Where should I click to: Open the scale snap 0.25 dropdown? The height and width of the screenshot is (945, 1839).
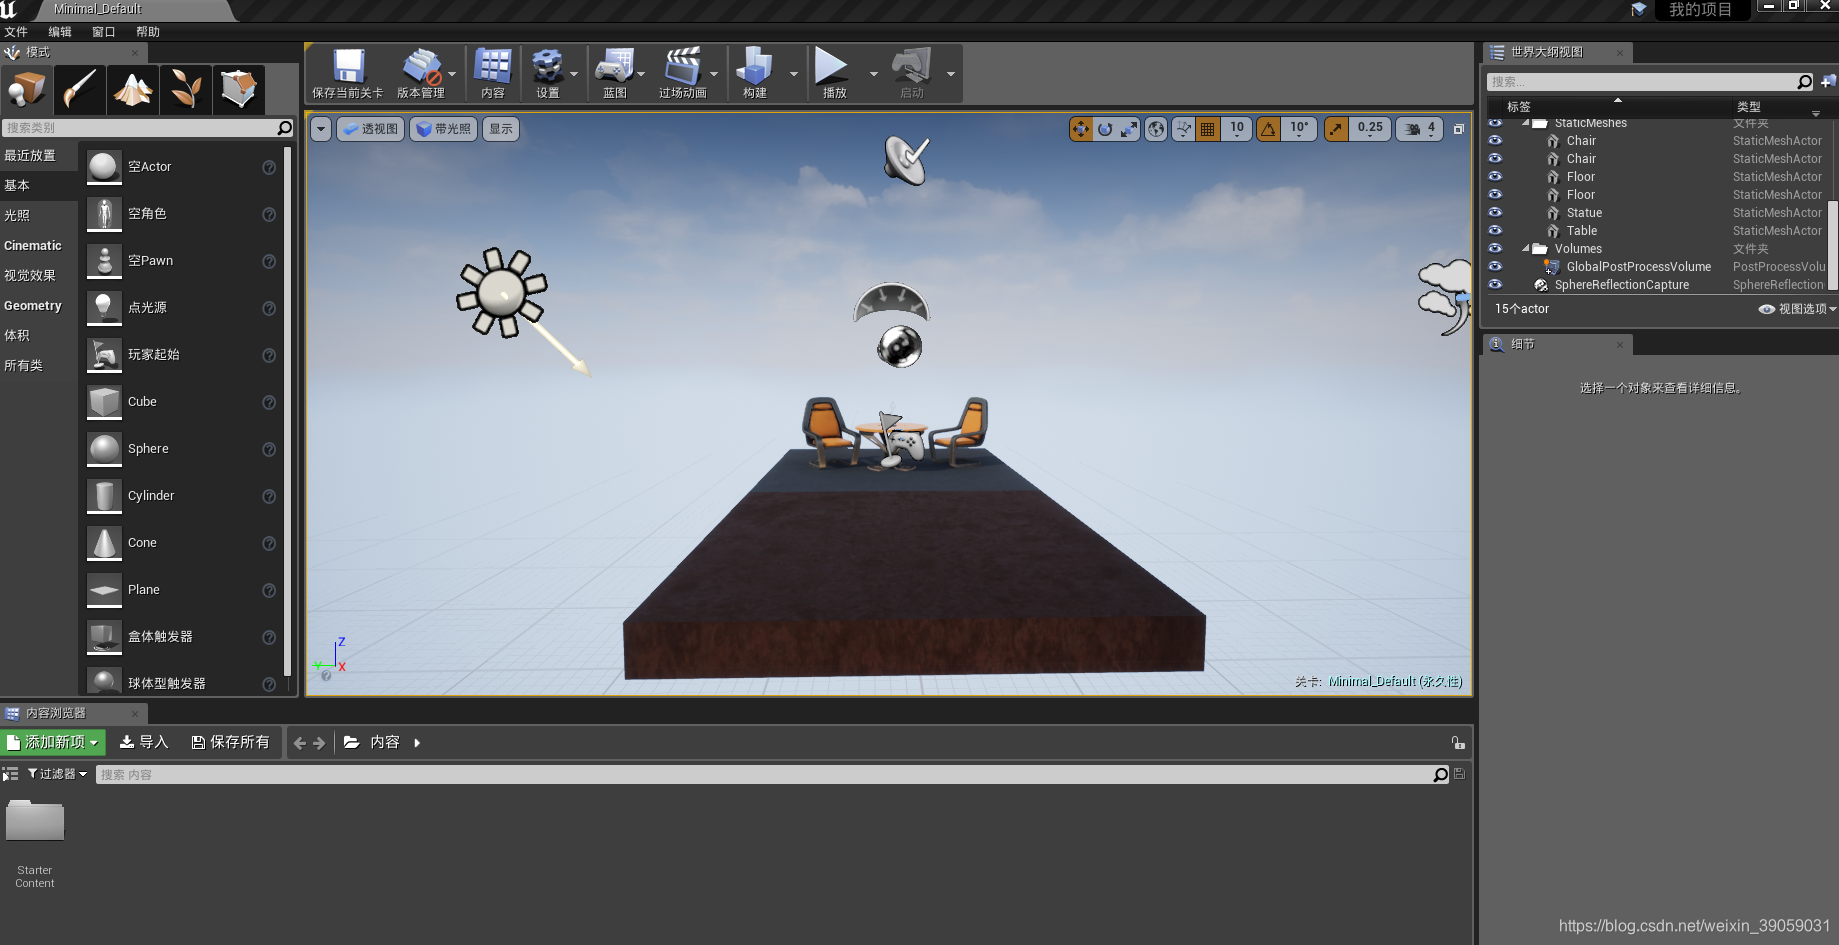click(x=1370, y=129)
